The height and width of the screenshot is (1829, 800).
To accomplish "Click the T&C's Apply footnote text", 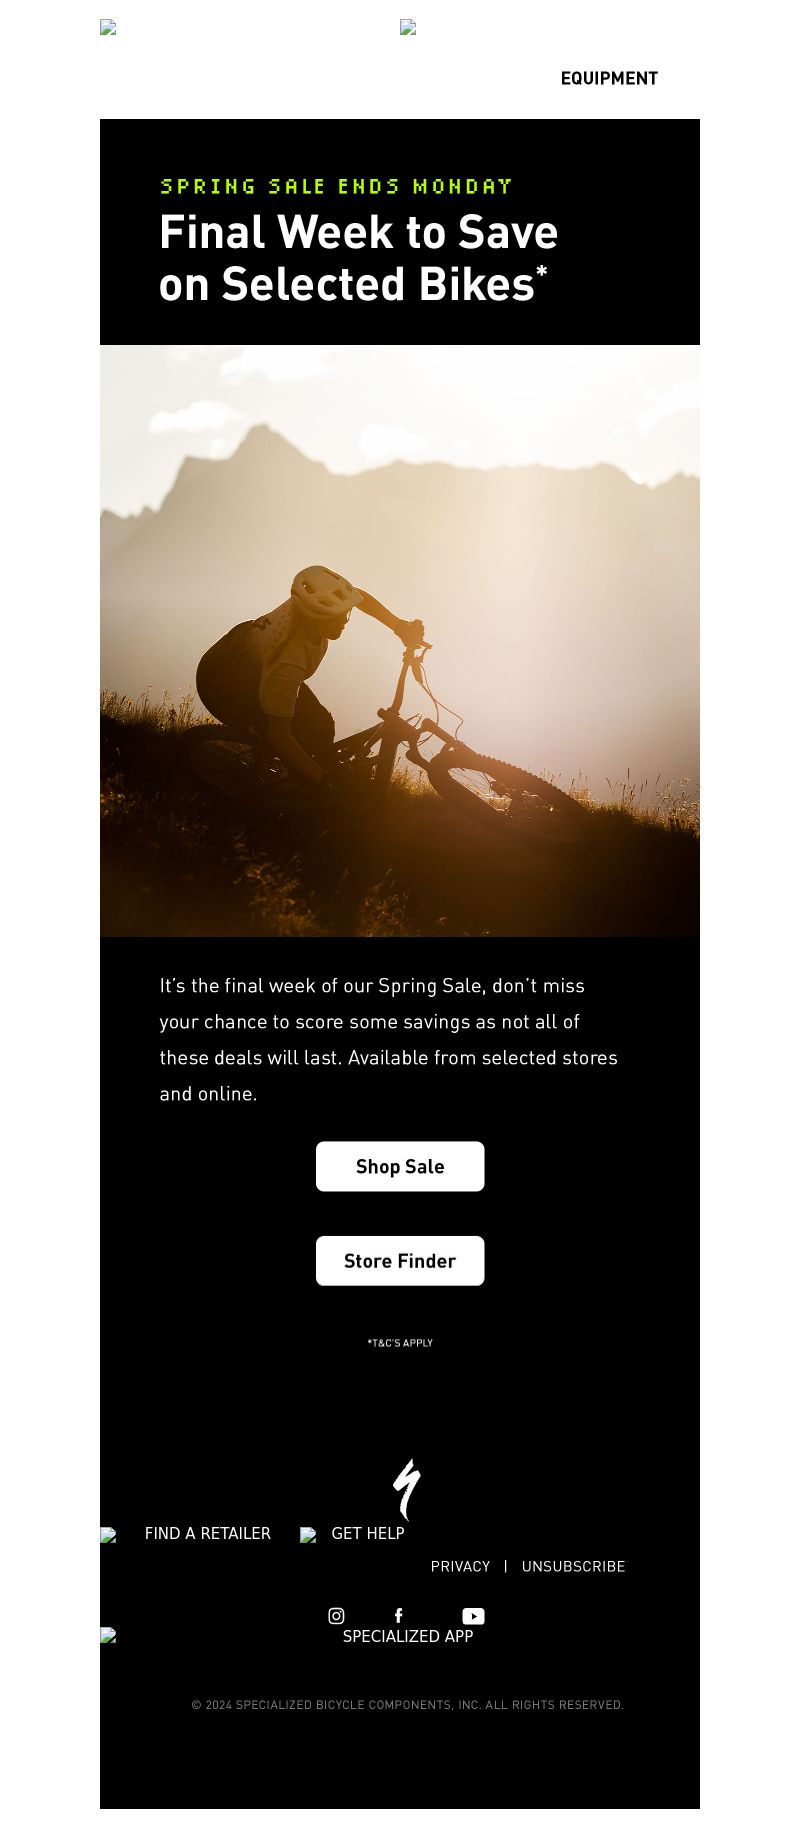I will (400, 1343).
